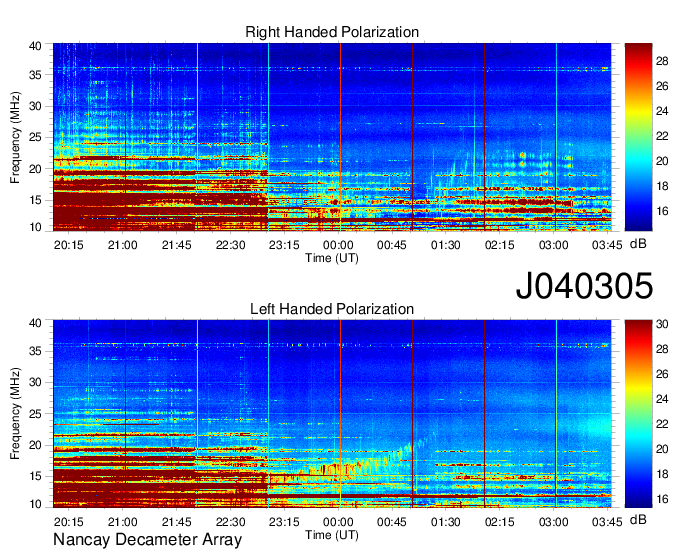Click the 23:15 time tick of right-handed plot

click(x=284, y=245)
